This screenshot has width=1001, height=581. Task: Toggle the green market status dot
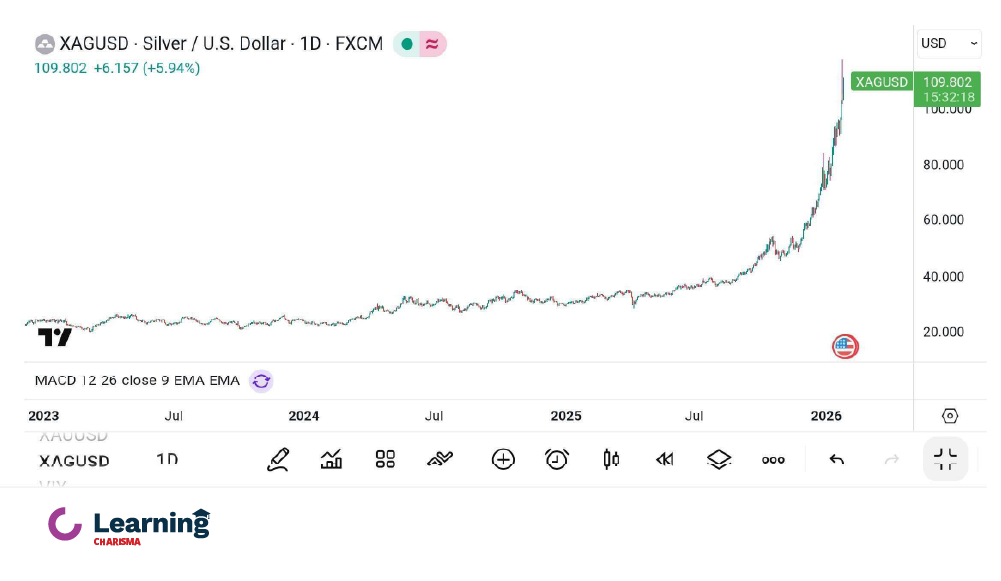point(407,44)
